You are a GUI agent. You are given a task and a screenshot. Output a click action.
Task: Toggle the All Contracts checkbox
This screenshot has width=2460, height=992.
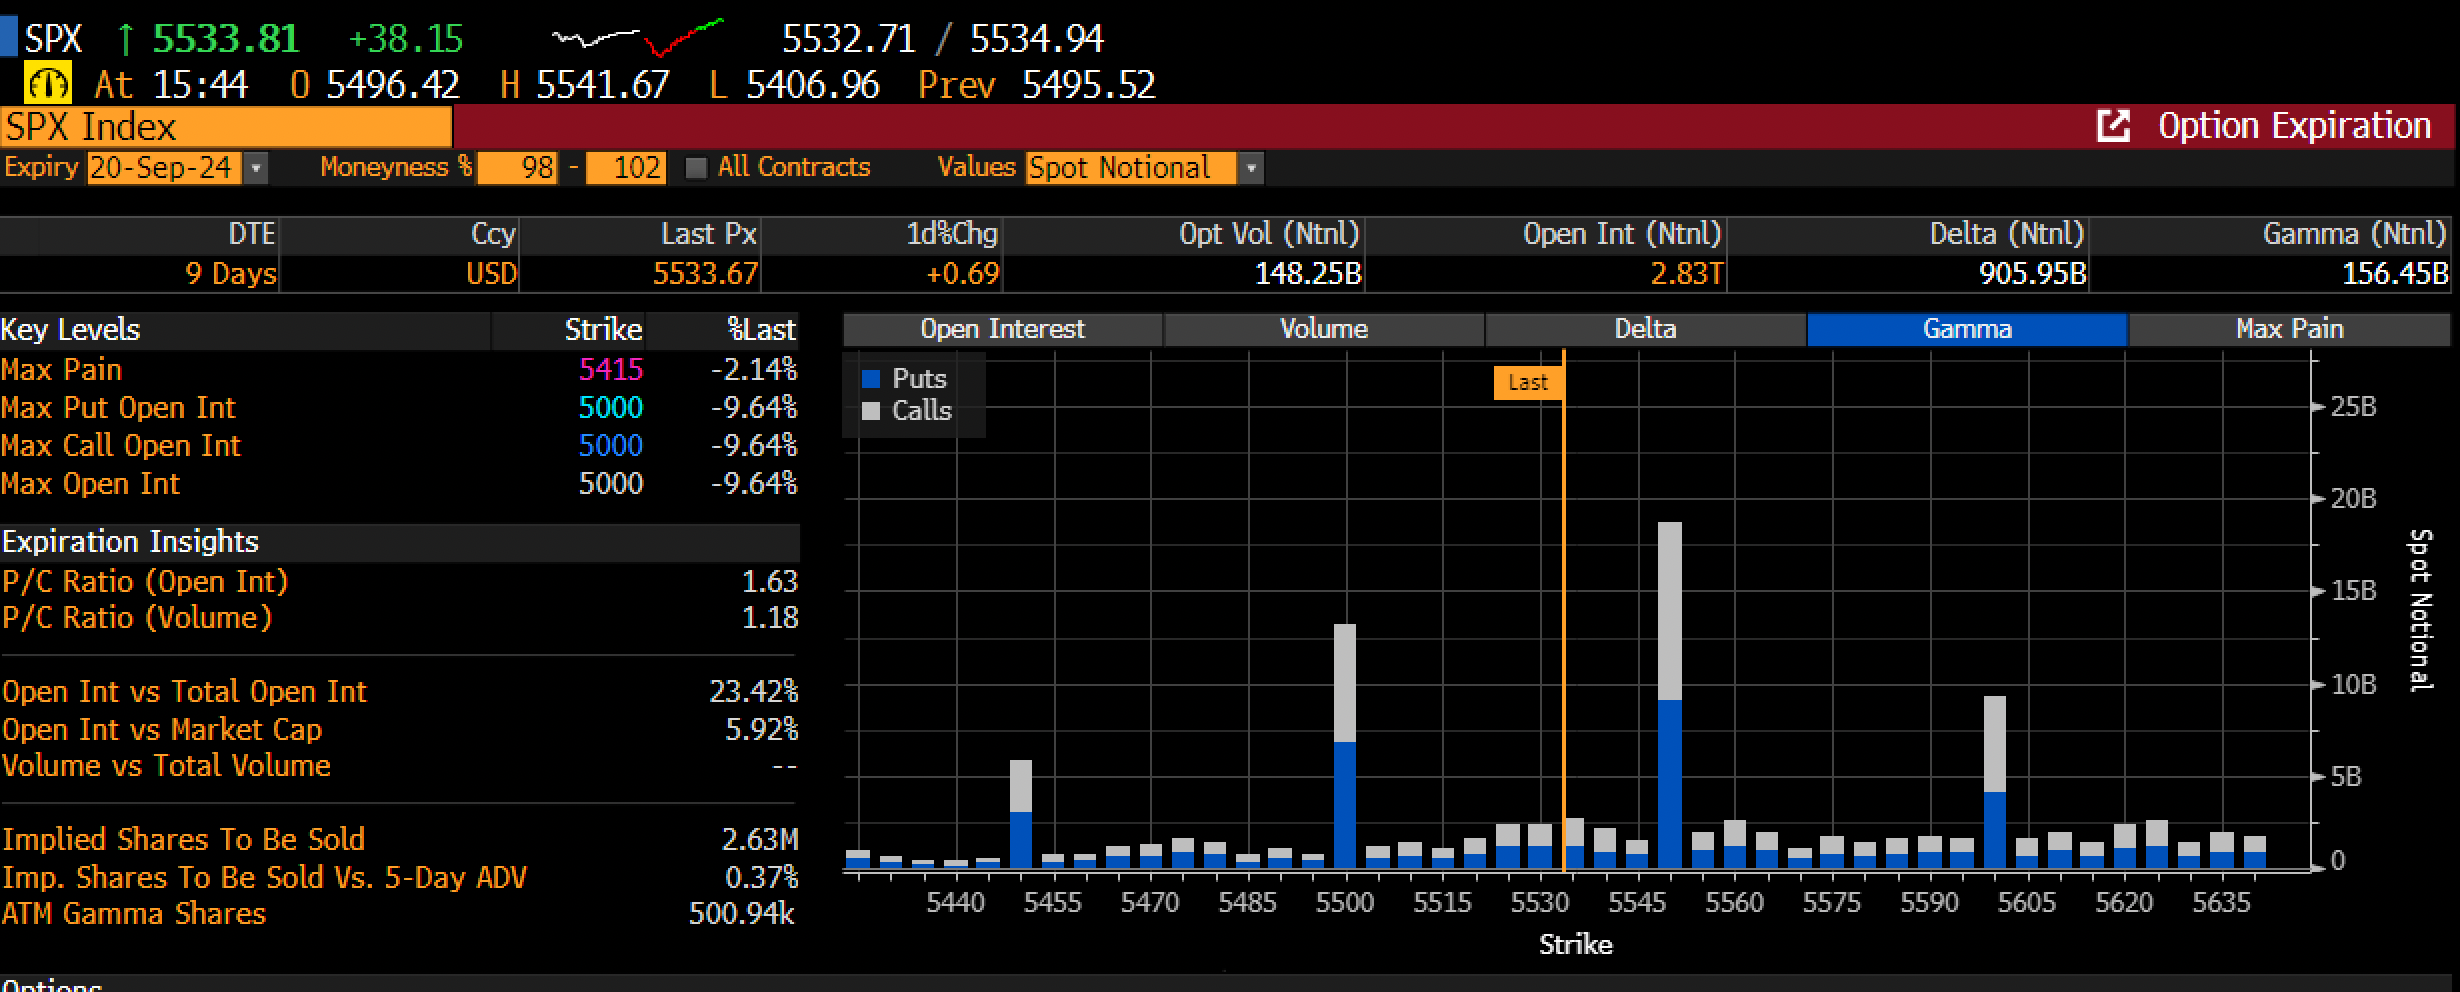[x=696, y=167]
